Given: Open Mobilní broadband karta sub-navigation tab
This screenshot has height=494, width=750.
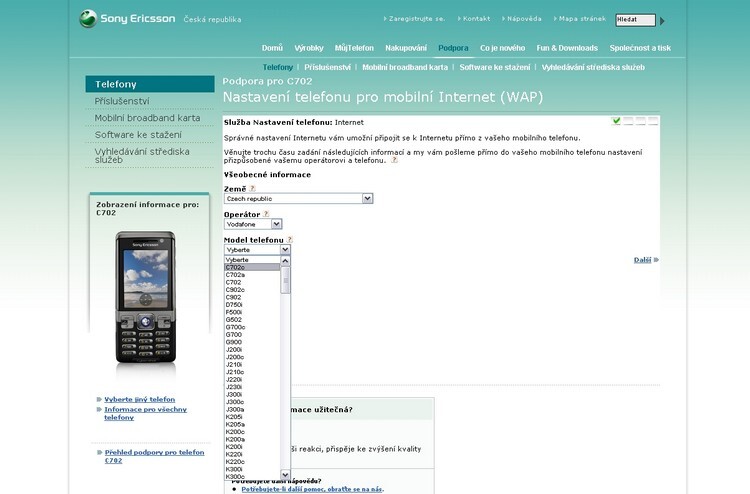Looking at the screenshot, I should (405, 67).
